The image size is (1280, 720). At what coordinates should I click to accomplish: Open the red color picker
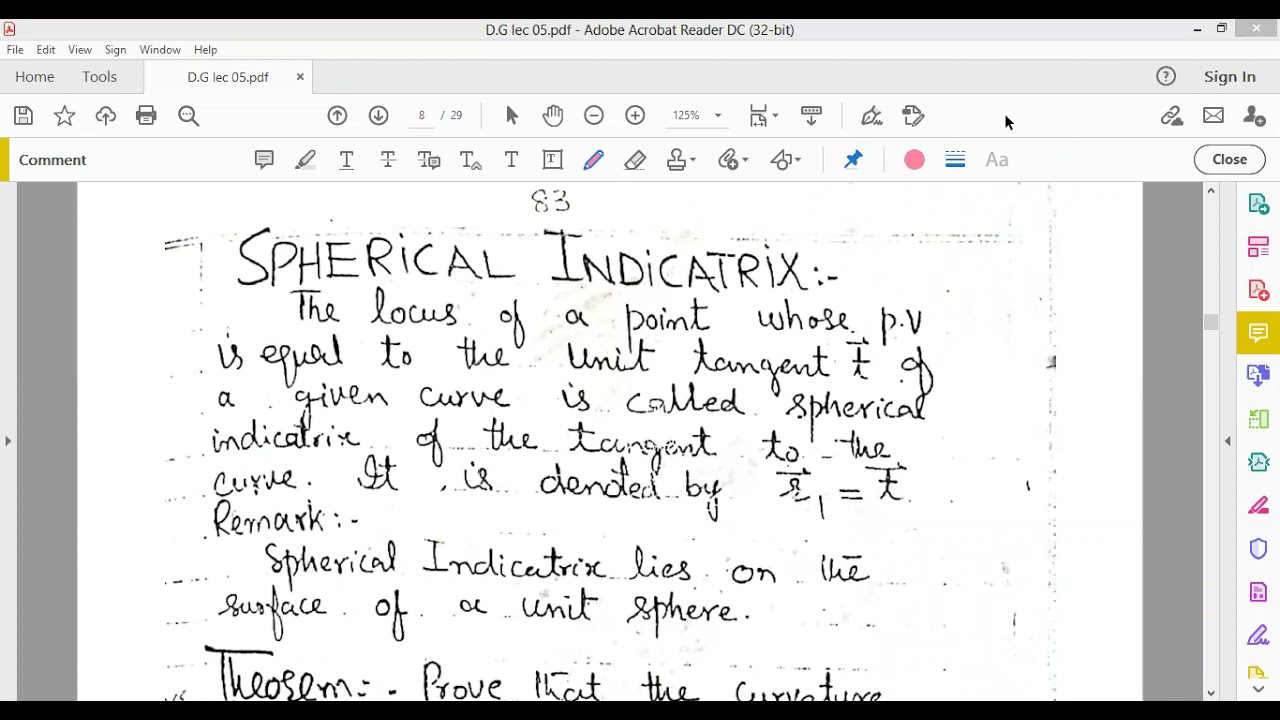[914, 160]
